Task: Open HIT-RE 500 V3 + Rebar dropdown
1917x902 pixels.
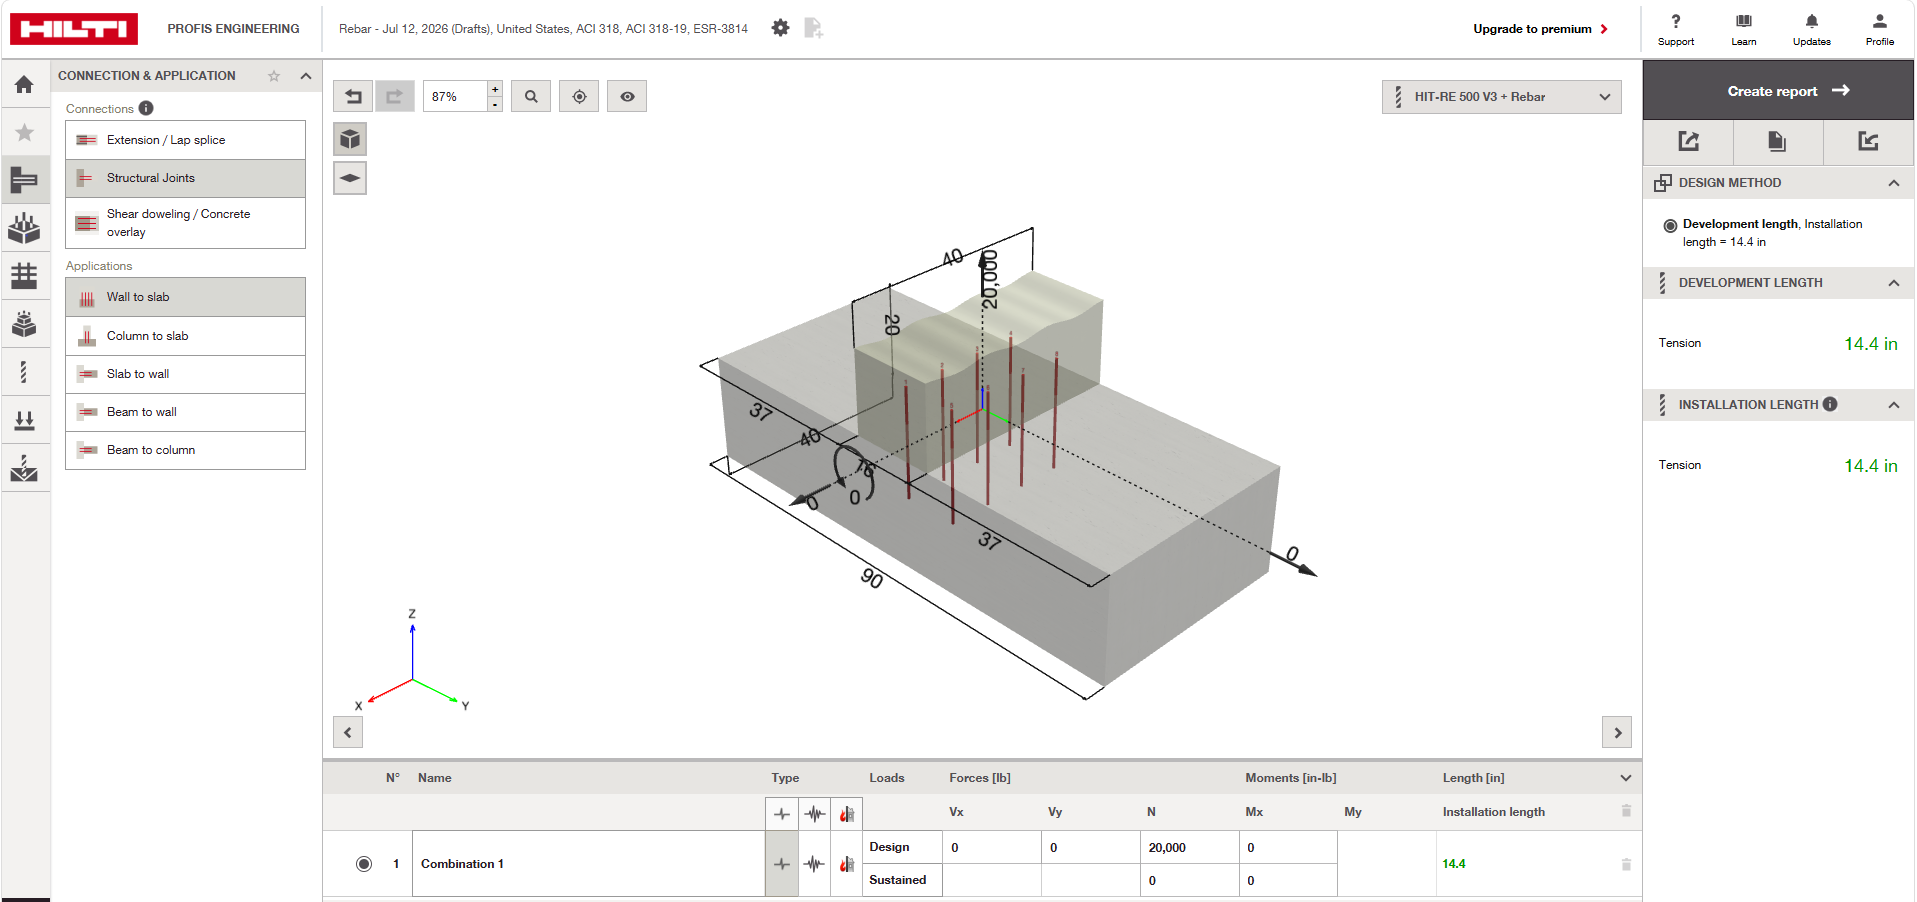Action: click(1501, 97)
